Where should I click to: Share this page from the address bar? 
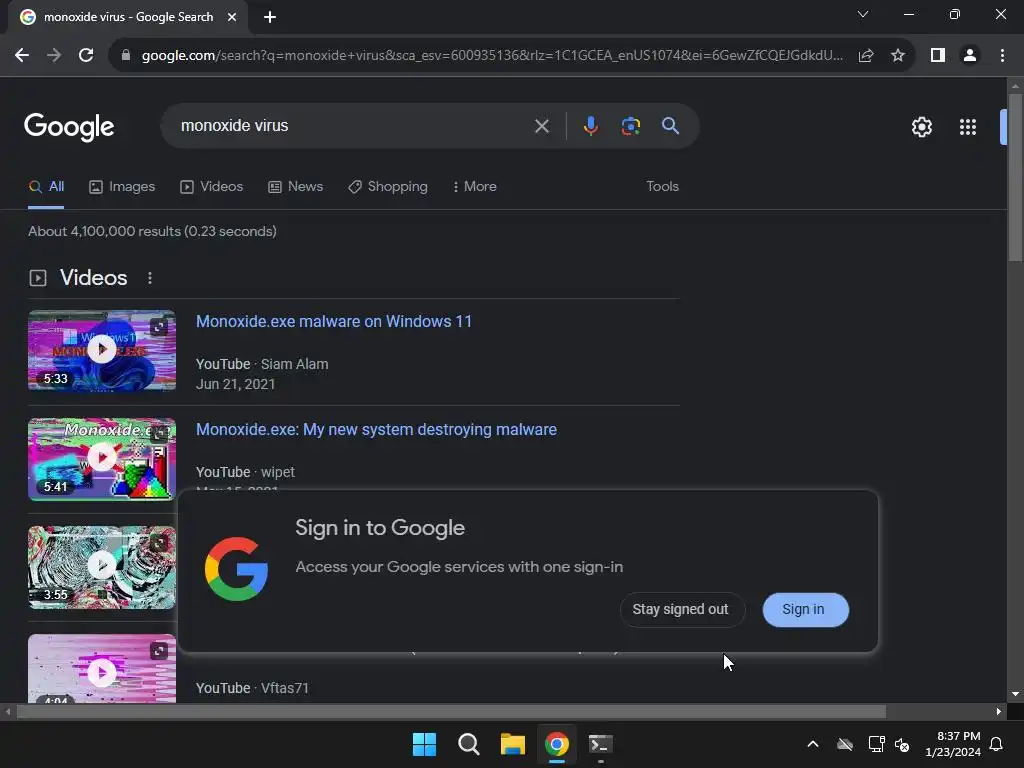[866, 56]
